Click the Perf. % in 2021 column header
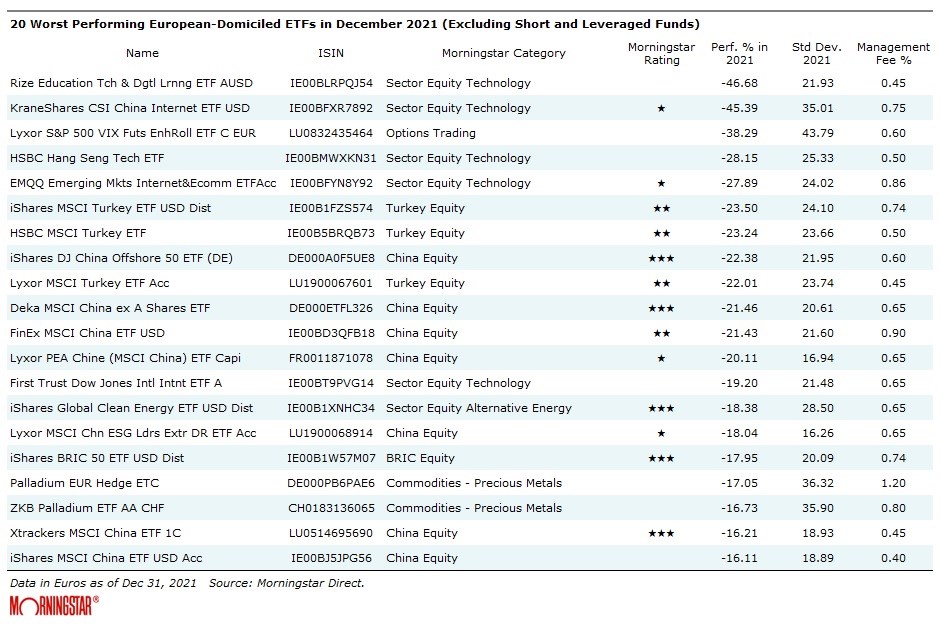940x626 pixels. (x=739, y=53)
